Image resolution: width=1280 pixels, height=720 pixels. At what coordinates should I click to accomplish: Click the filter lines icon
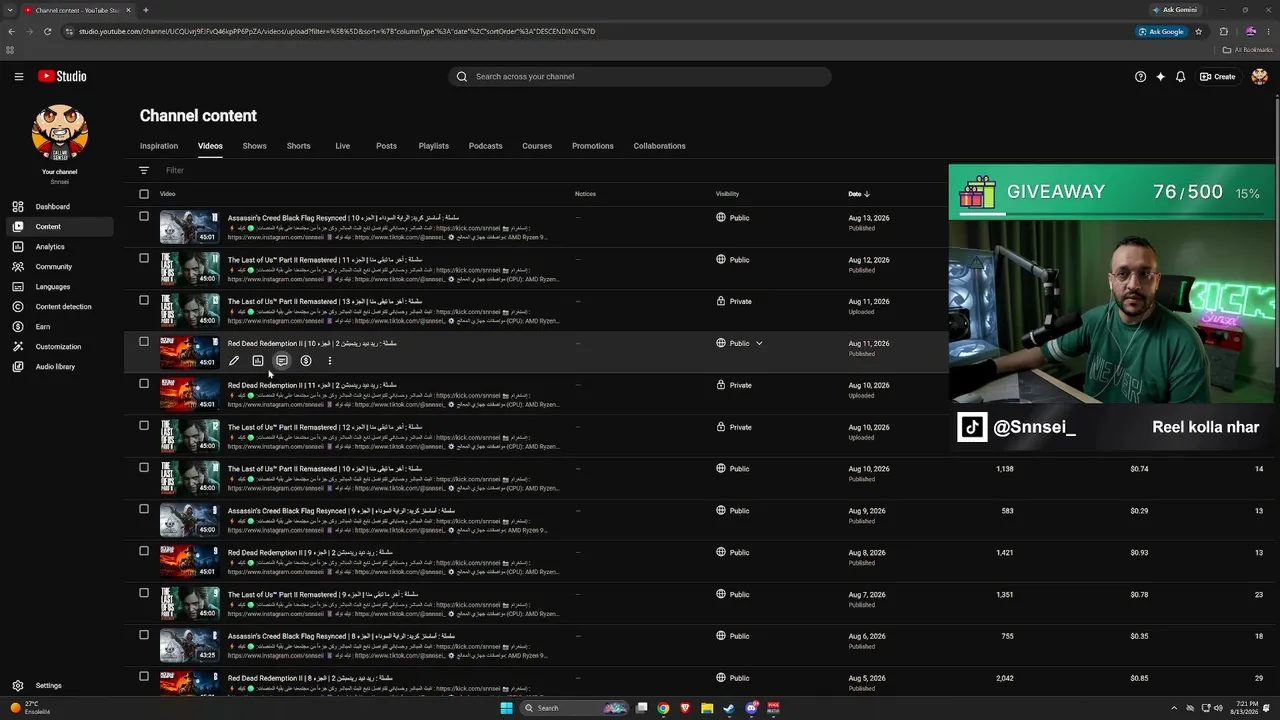[x=144, y=171]
